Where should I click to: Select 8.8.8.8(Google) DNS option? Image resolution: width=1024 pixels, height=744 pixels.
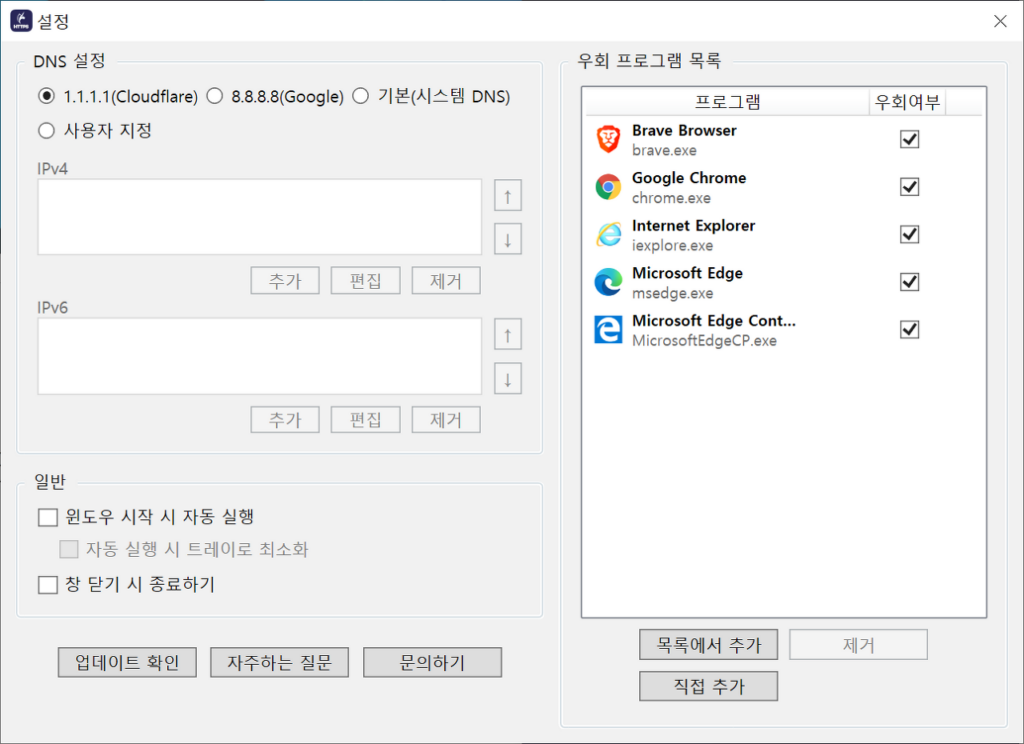215,97
